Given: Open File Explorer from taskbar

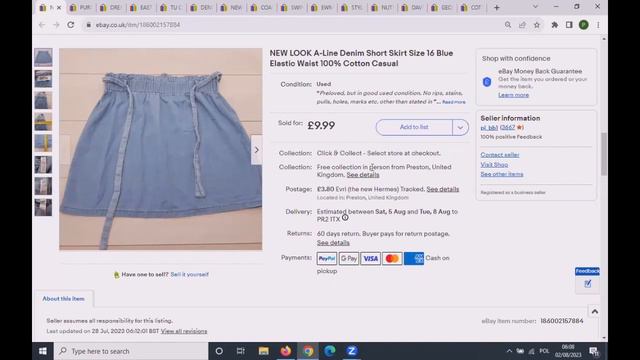Looking at the screenshot, I should pyautogui.click(x=264, y=351).
